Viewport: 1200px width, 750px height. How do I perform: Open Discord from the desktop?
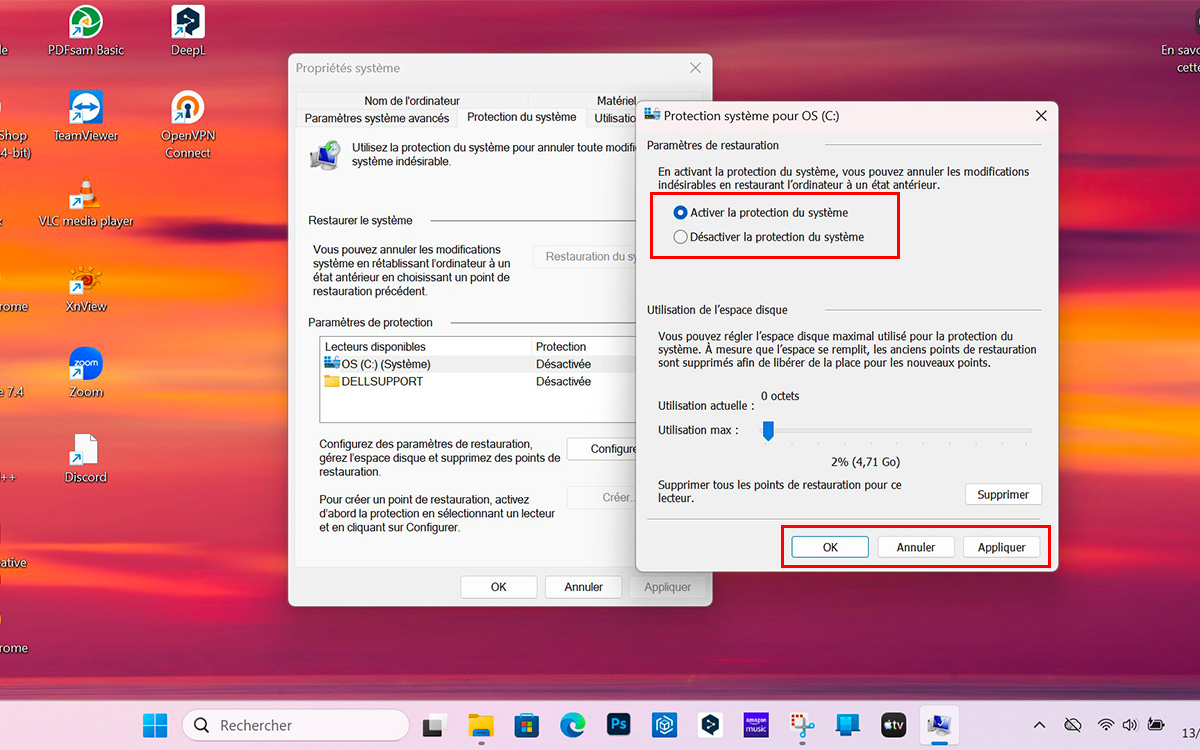(85, 450)
